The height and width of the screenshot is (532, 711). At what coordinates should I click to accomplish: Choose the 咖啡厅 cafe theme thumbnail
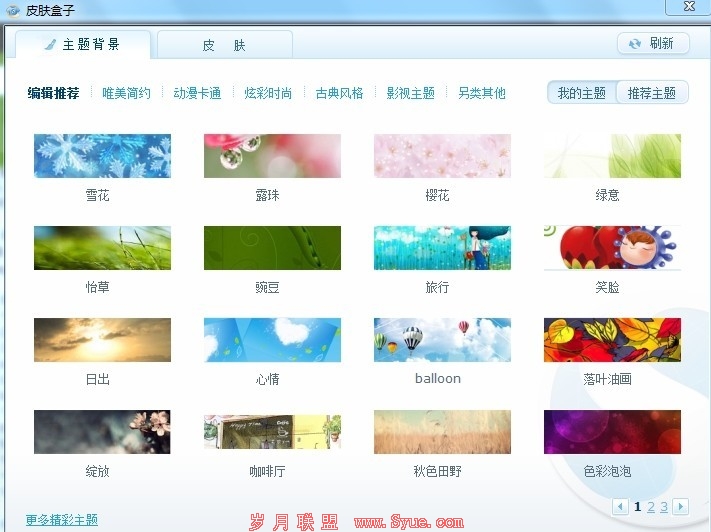coord(272,432)
